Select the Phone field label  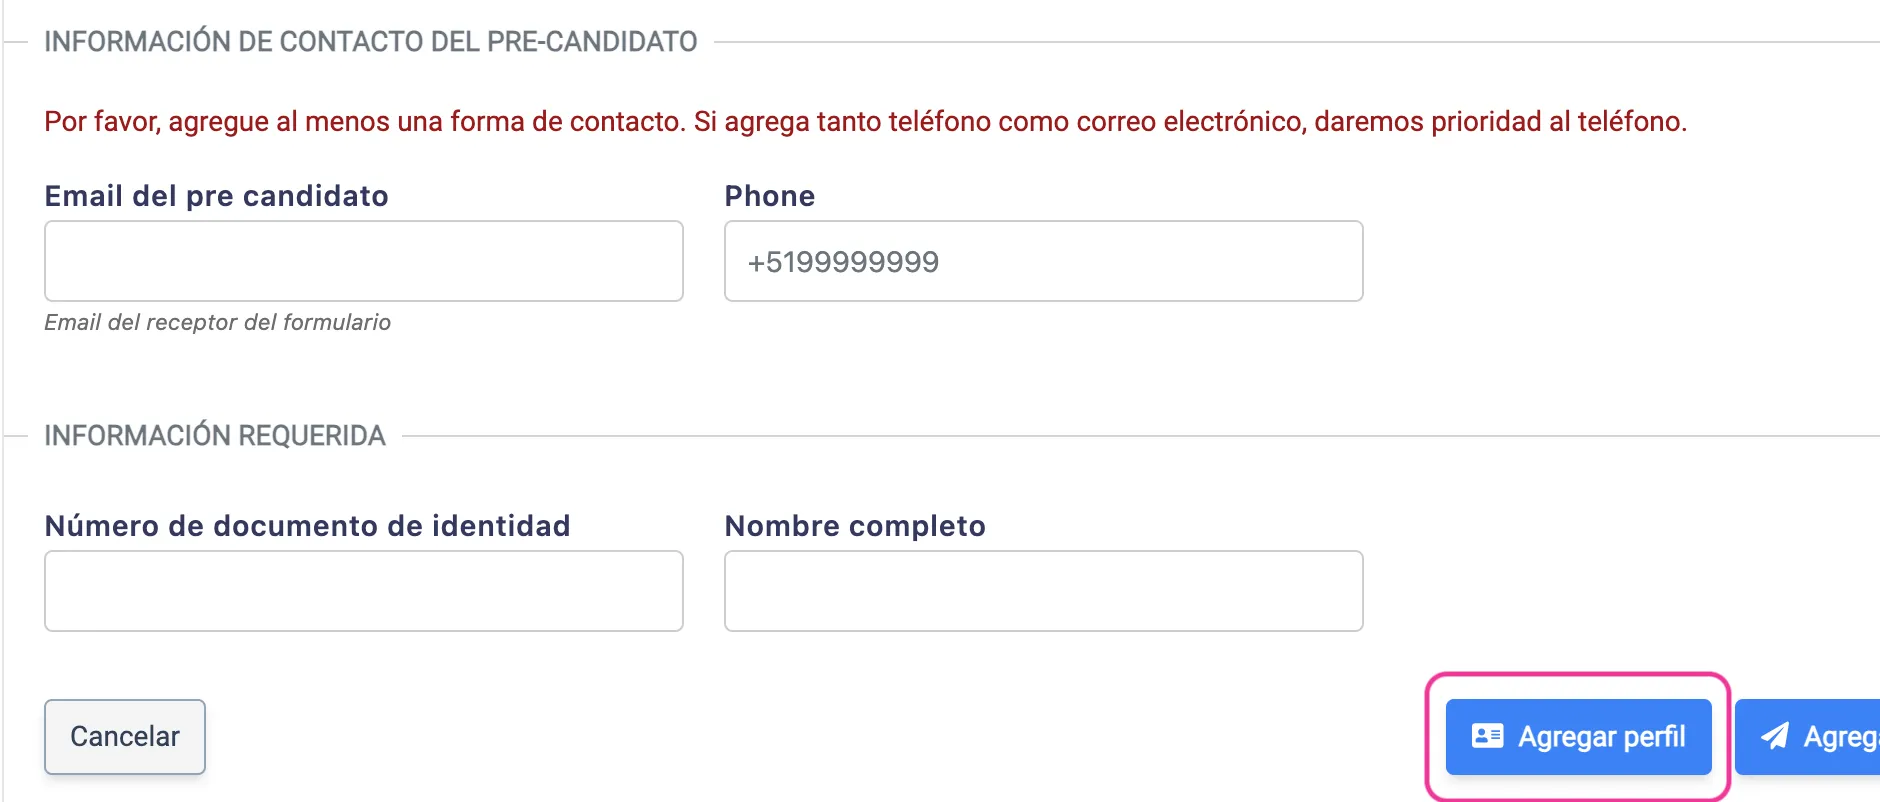pyautogui.click(x=769, y=196)
